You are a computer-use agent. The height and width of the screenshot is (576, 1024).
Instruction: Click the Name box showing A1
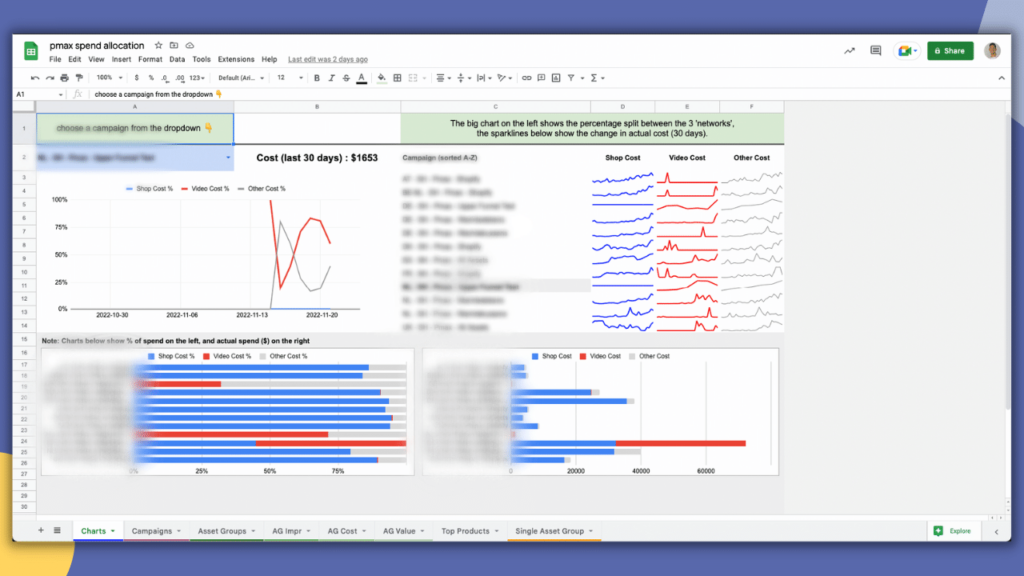tap(39, 94)
